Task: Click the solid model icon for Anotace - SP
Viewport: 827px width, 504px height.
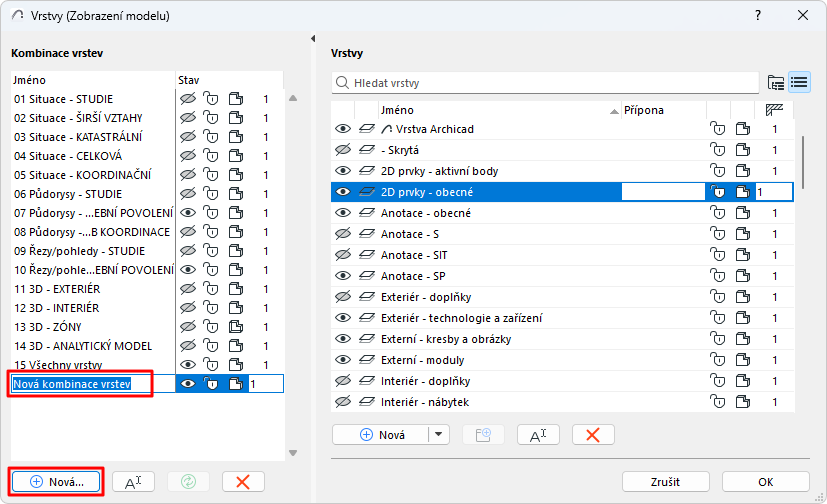Action: (742, 276)
